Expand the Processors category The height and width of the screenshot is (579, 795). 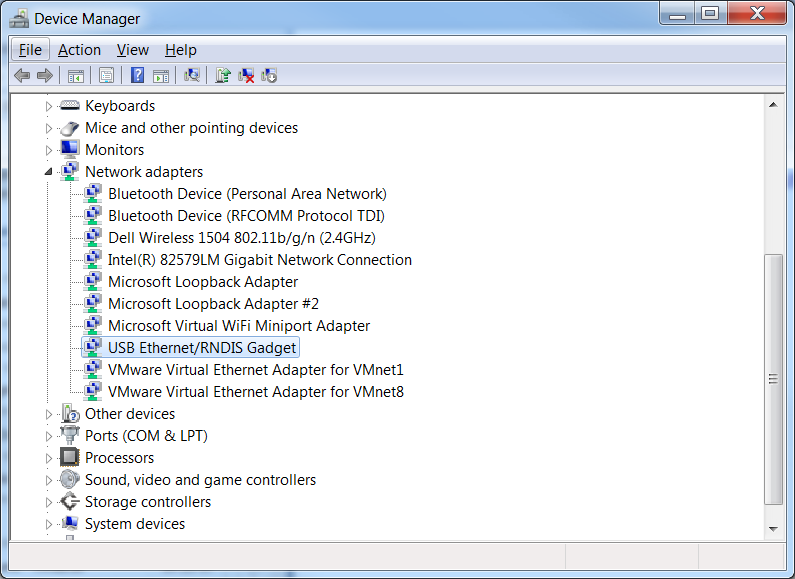coord(48,458)
